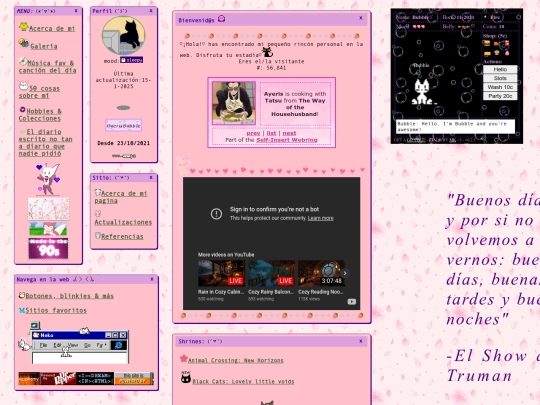
Task: Buy the red drink cup in the pet shop
Action: coord(506,44)
